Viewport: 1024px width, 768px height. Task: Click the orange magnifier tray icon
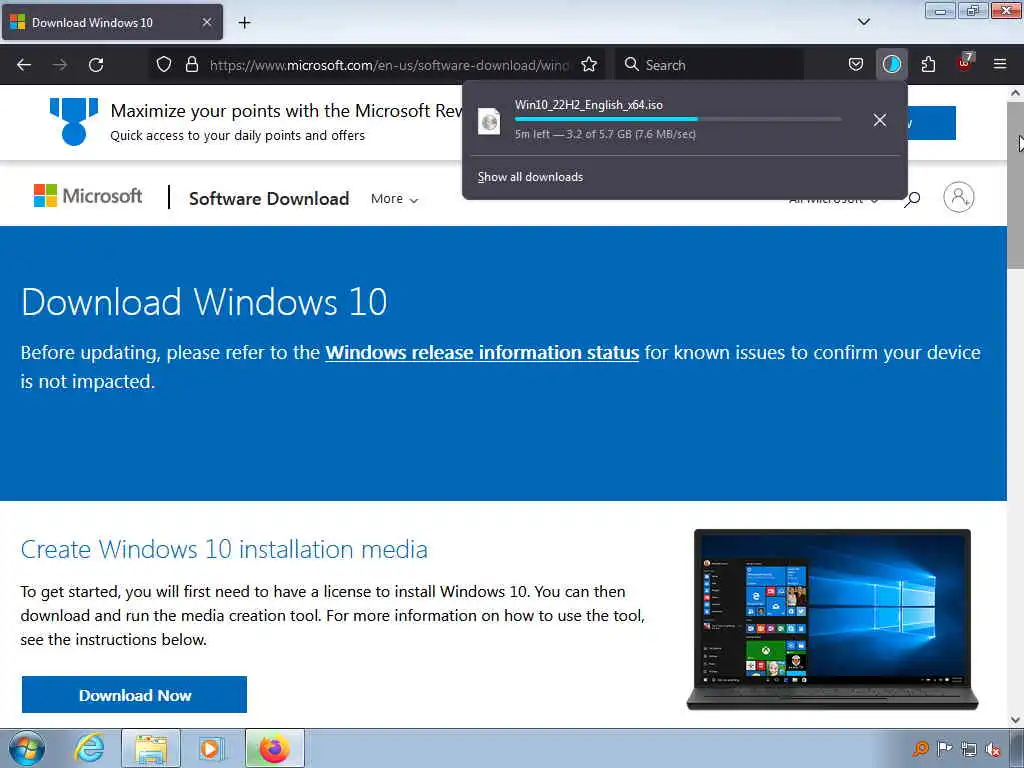921,749
